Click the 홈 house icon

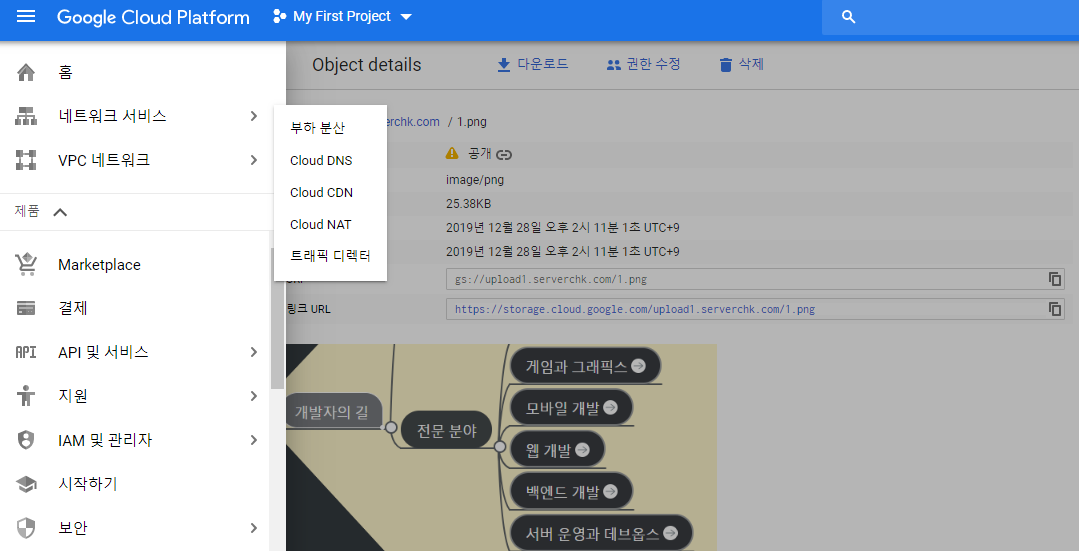pos(25,72)
